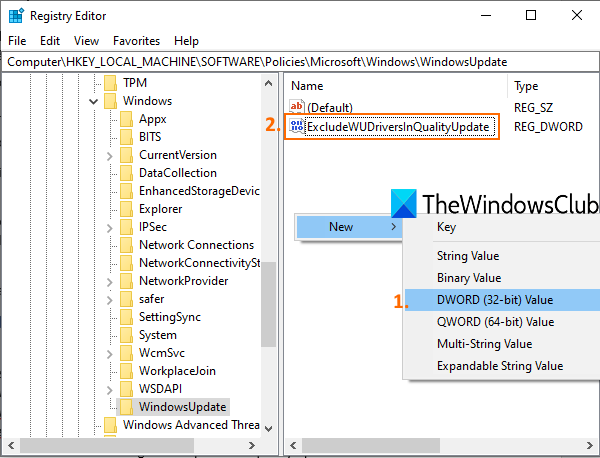Choose Multi-String Value from the submenu
This screenshot has width=600, height=458.
click(502, 344)
